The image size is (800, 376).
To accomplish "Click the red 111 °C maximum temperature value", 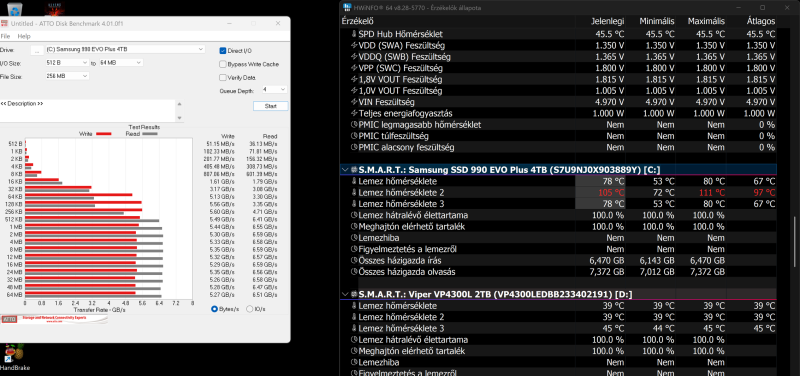I will [x=712, y=193].
